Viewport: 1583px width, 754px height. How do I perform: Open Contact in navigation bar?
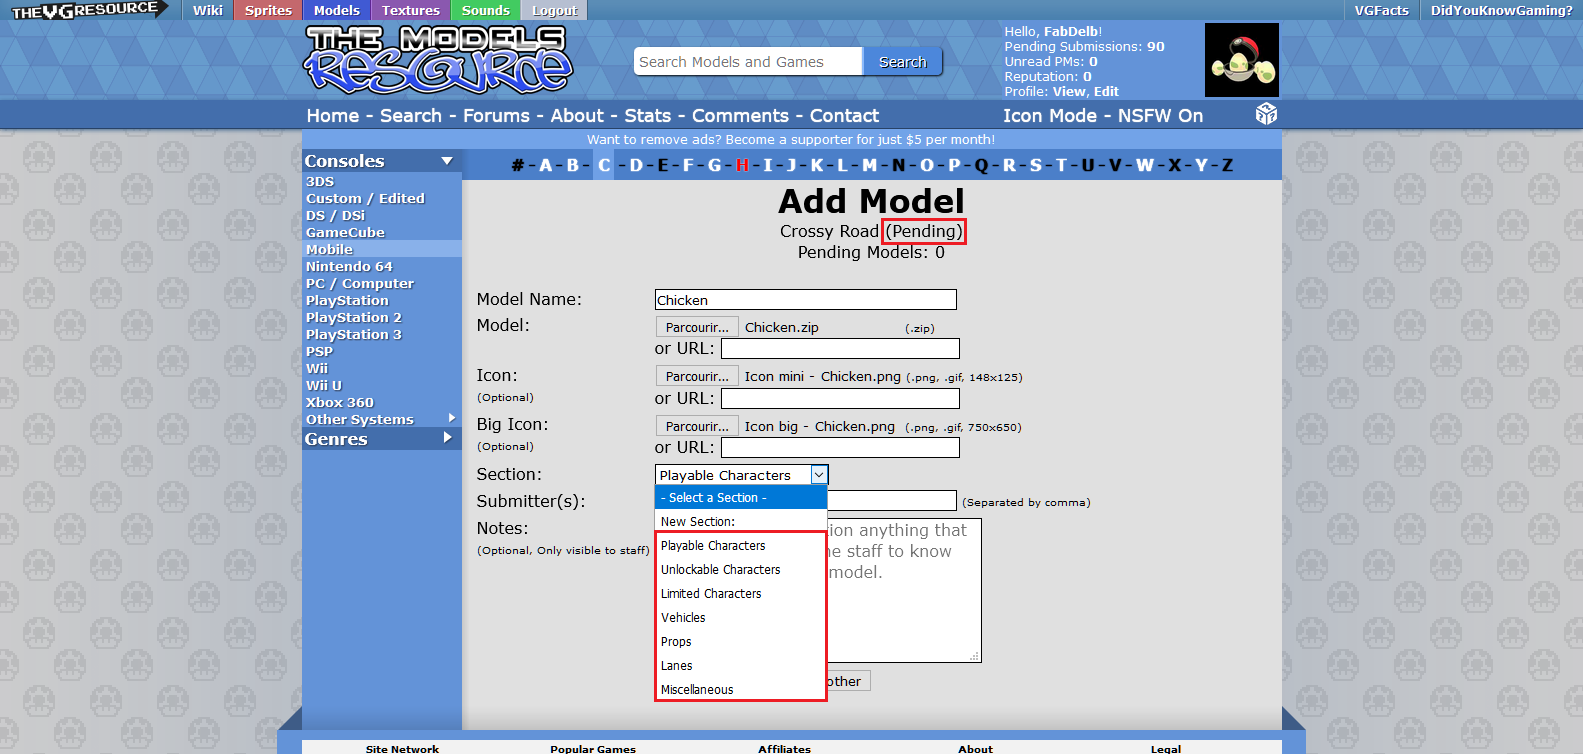(844, 116)
